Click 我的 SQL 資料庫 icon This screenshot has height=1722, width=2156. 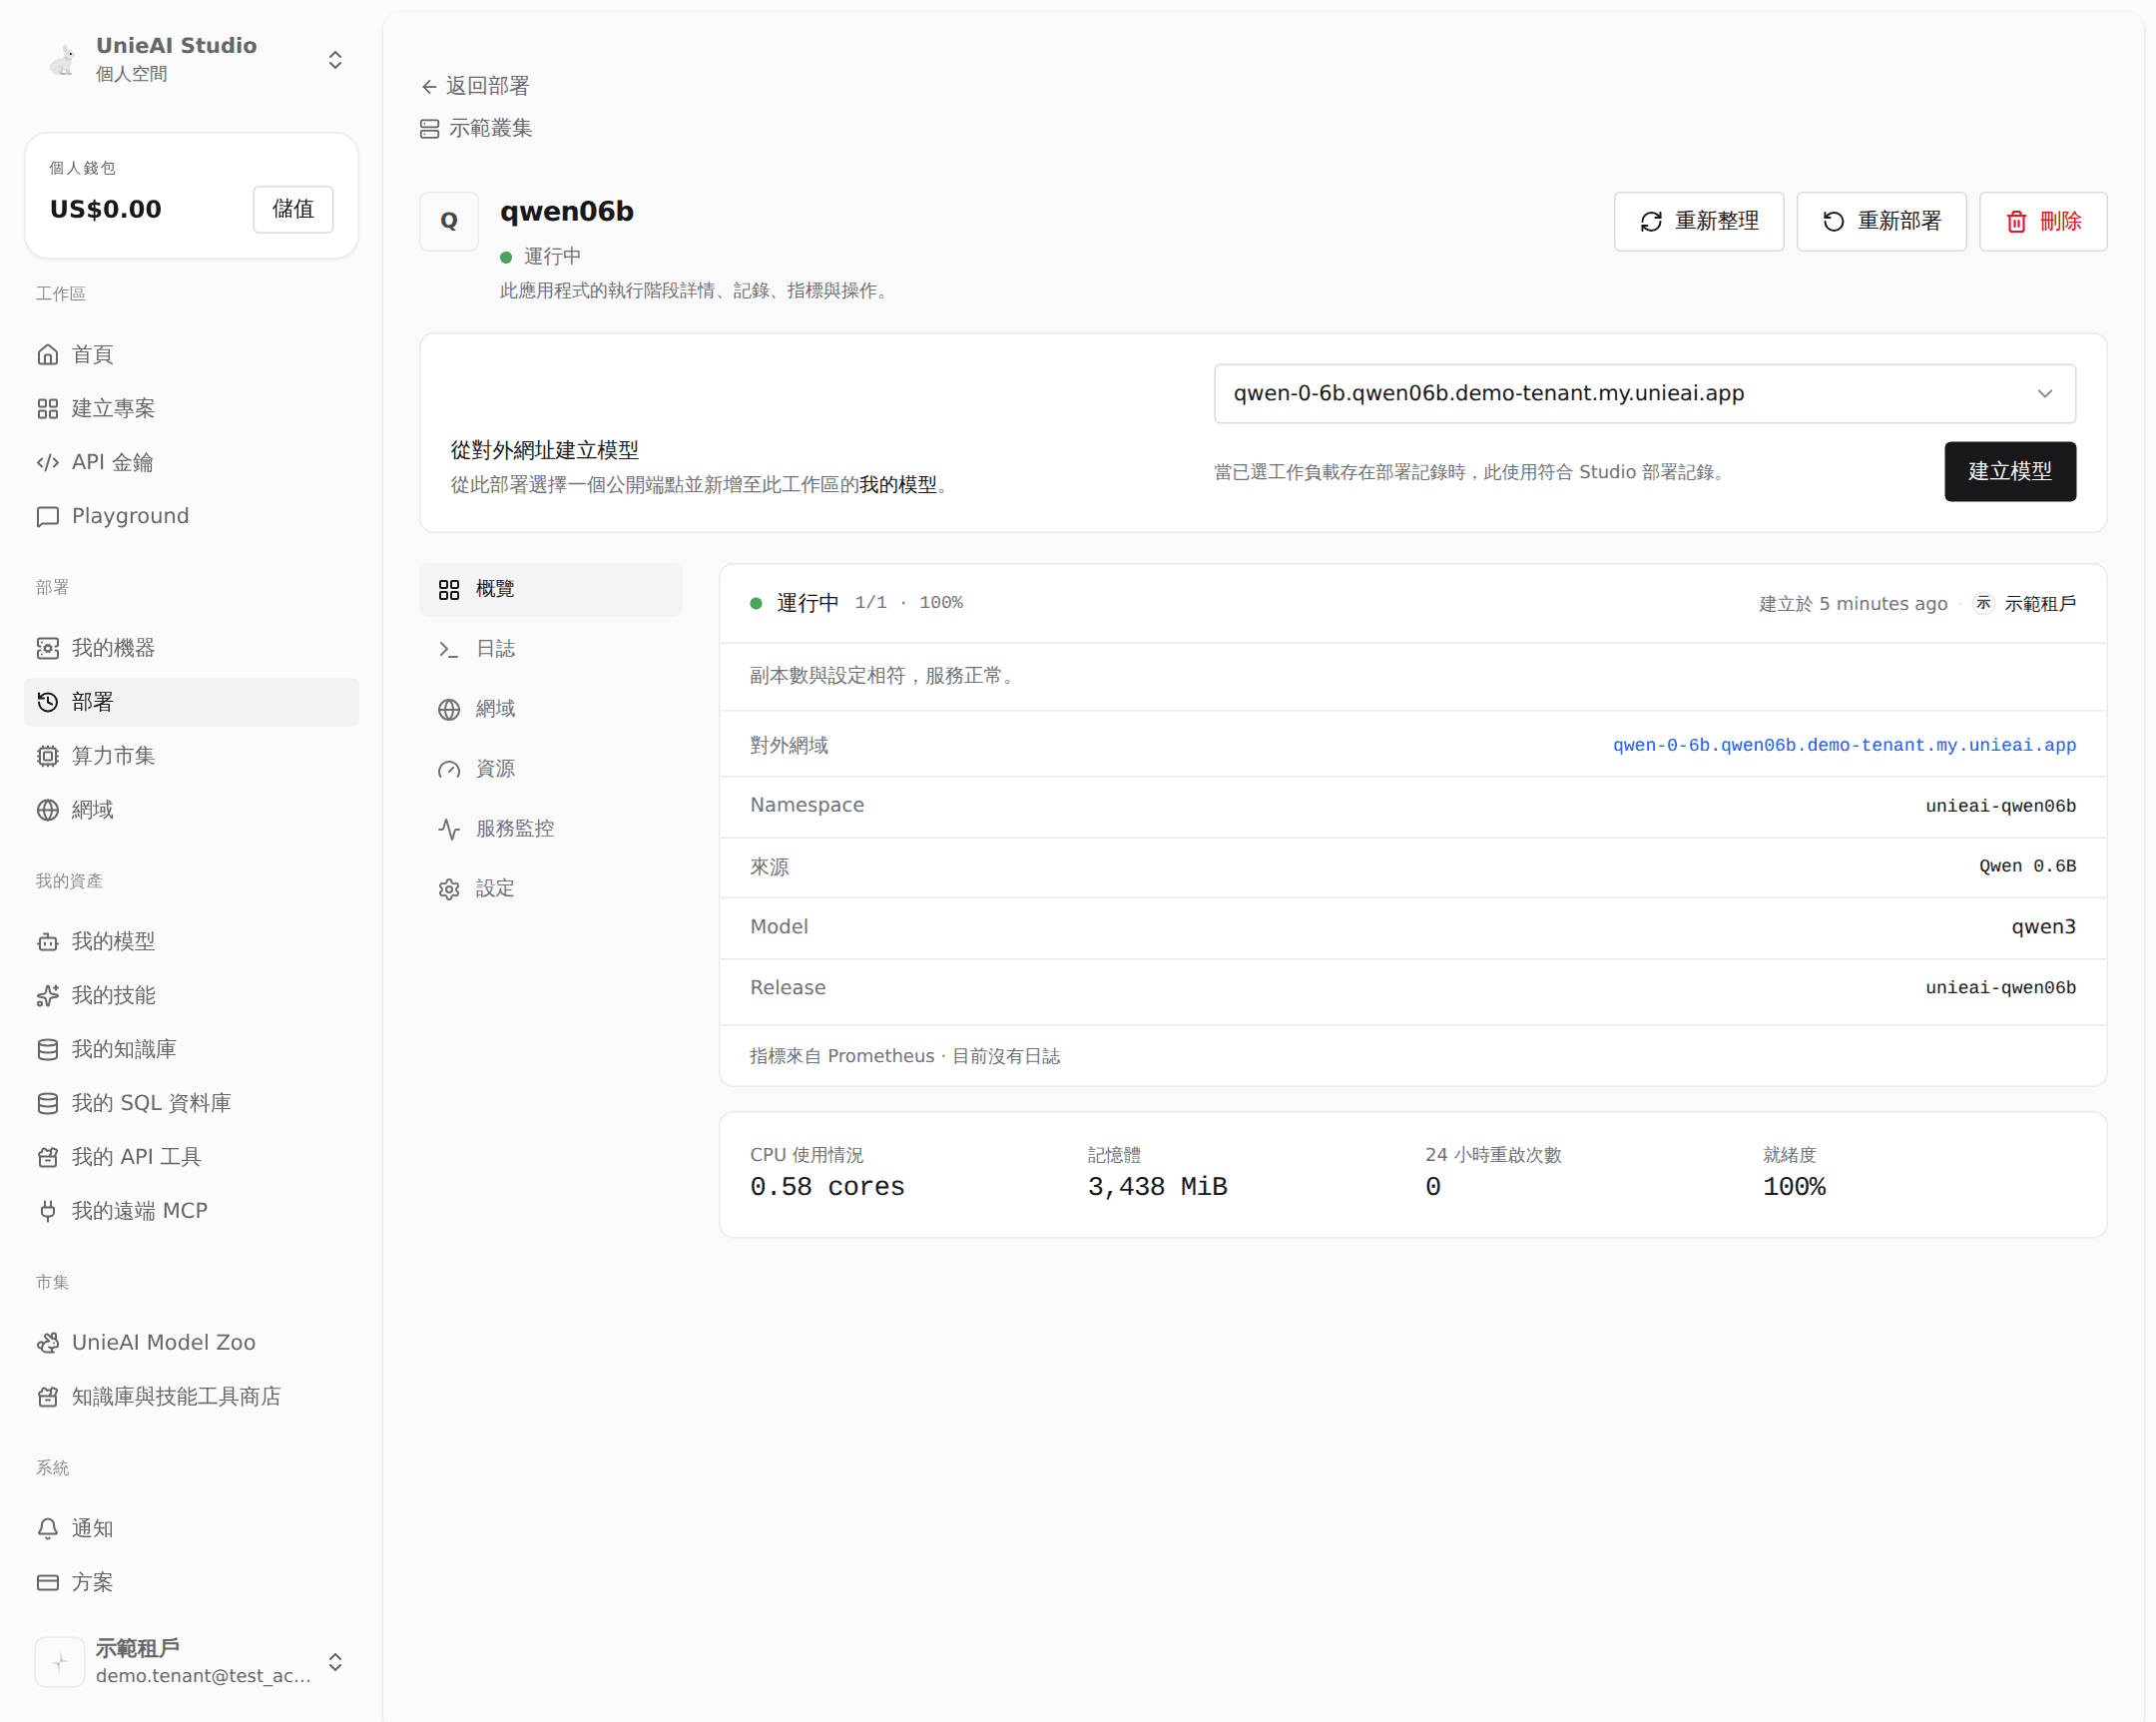pos(47,1103)
